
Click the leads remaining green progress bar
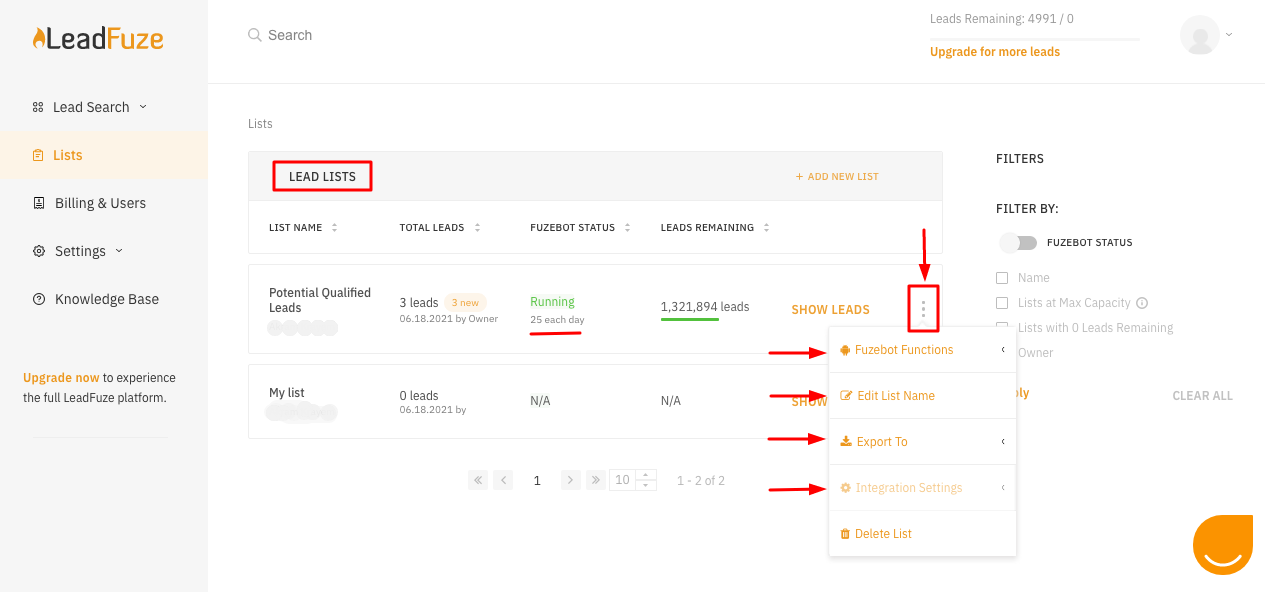click(689, 320)
